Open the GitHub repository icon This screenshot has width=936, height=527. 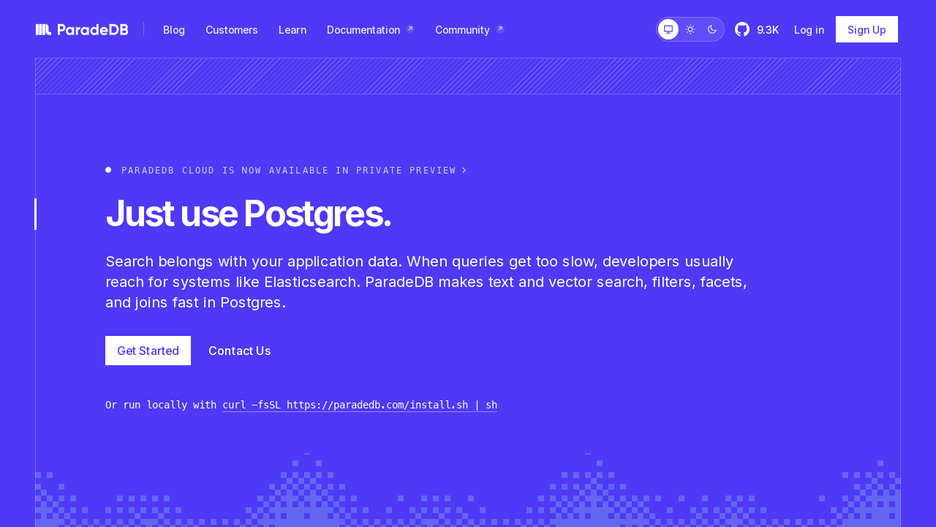pyautogui.click(x=742, y=29)
